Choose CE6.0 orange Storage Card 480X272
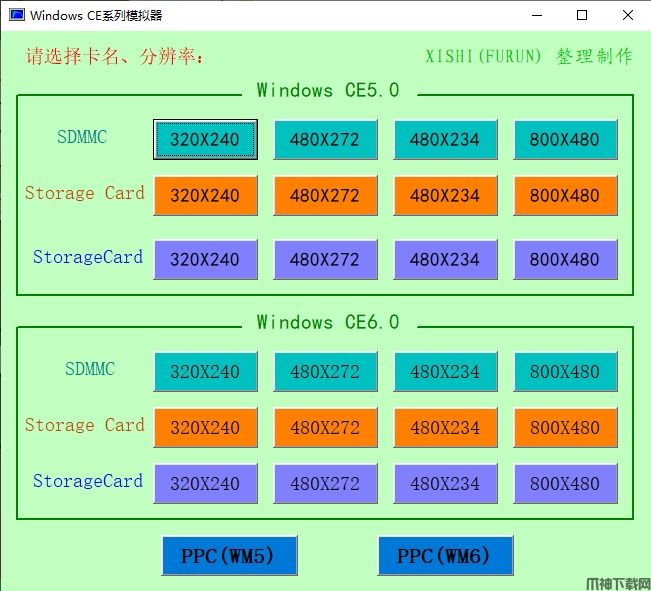651x591 pixels. pos(325,427)
